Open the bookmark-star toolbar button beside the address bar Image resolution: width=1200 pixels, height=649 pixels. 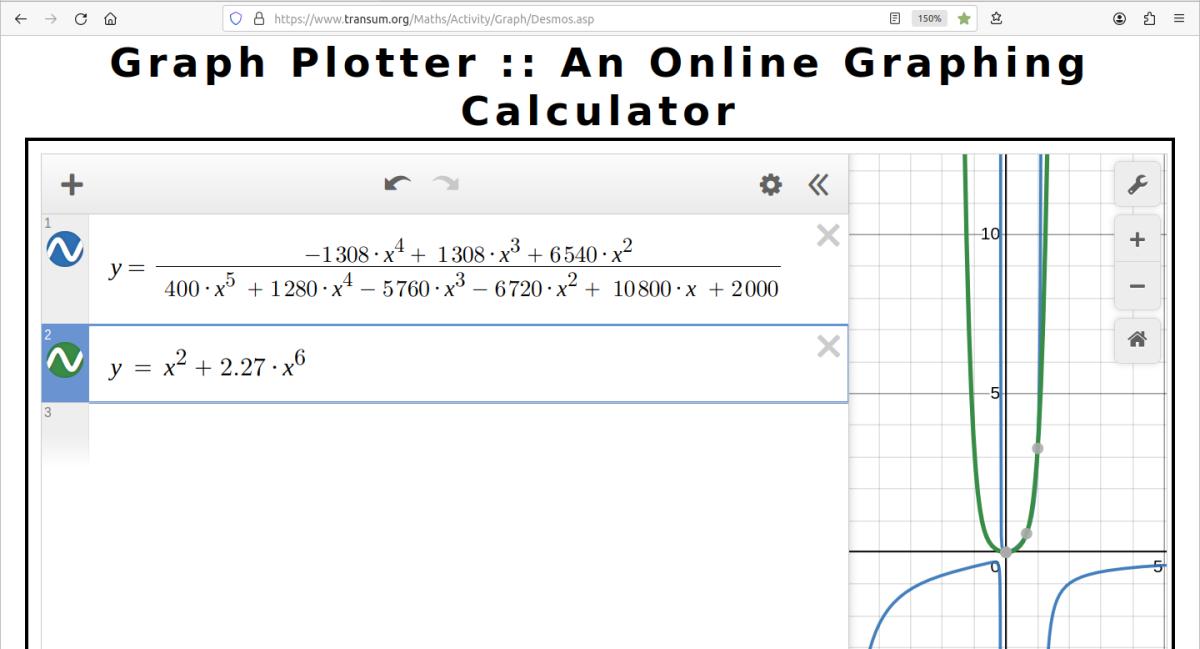(x=997, y=18)
